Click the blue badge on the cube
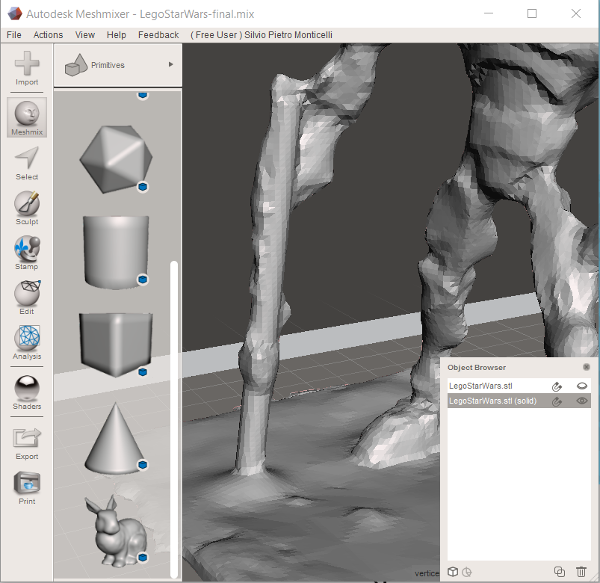600x583 pixels. tap(143, 372)
